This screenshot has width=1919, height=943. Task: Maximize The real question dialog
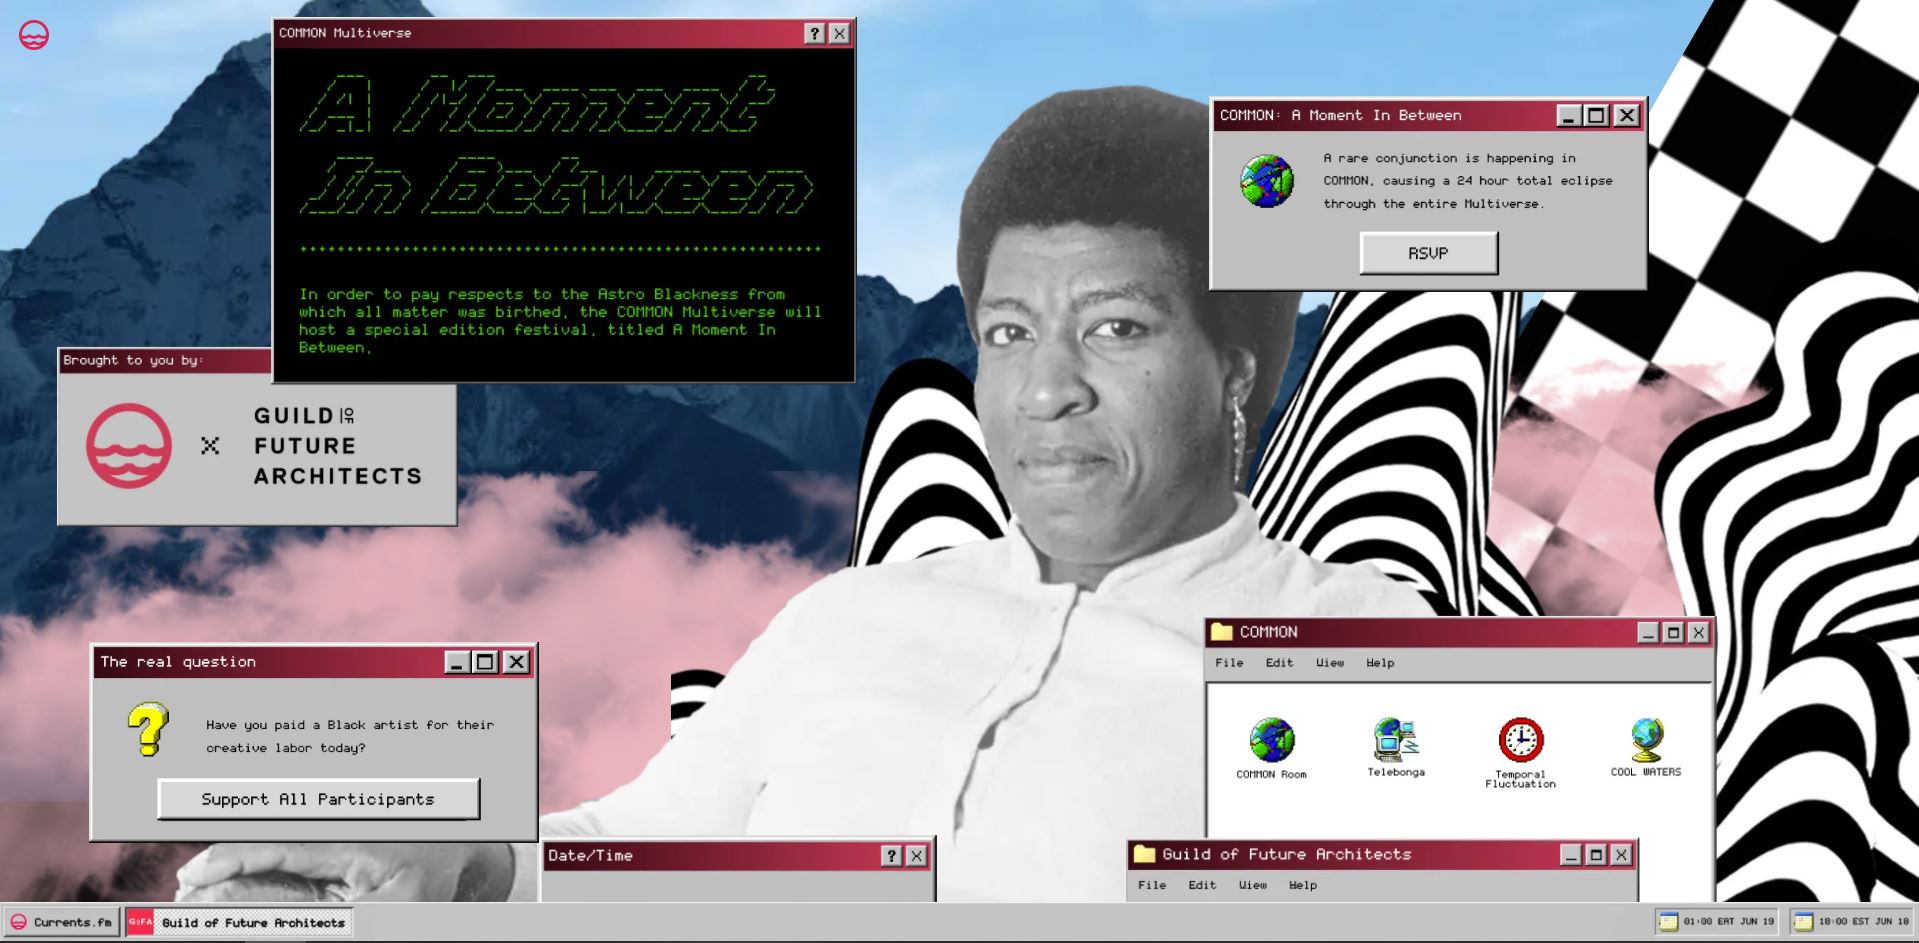click(x=486, y=662)
